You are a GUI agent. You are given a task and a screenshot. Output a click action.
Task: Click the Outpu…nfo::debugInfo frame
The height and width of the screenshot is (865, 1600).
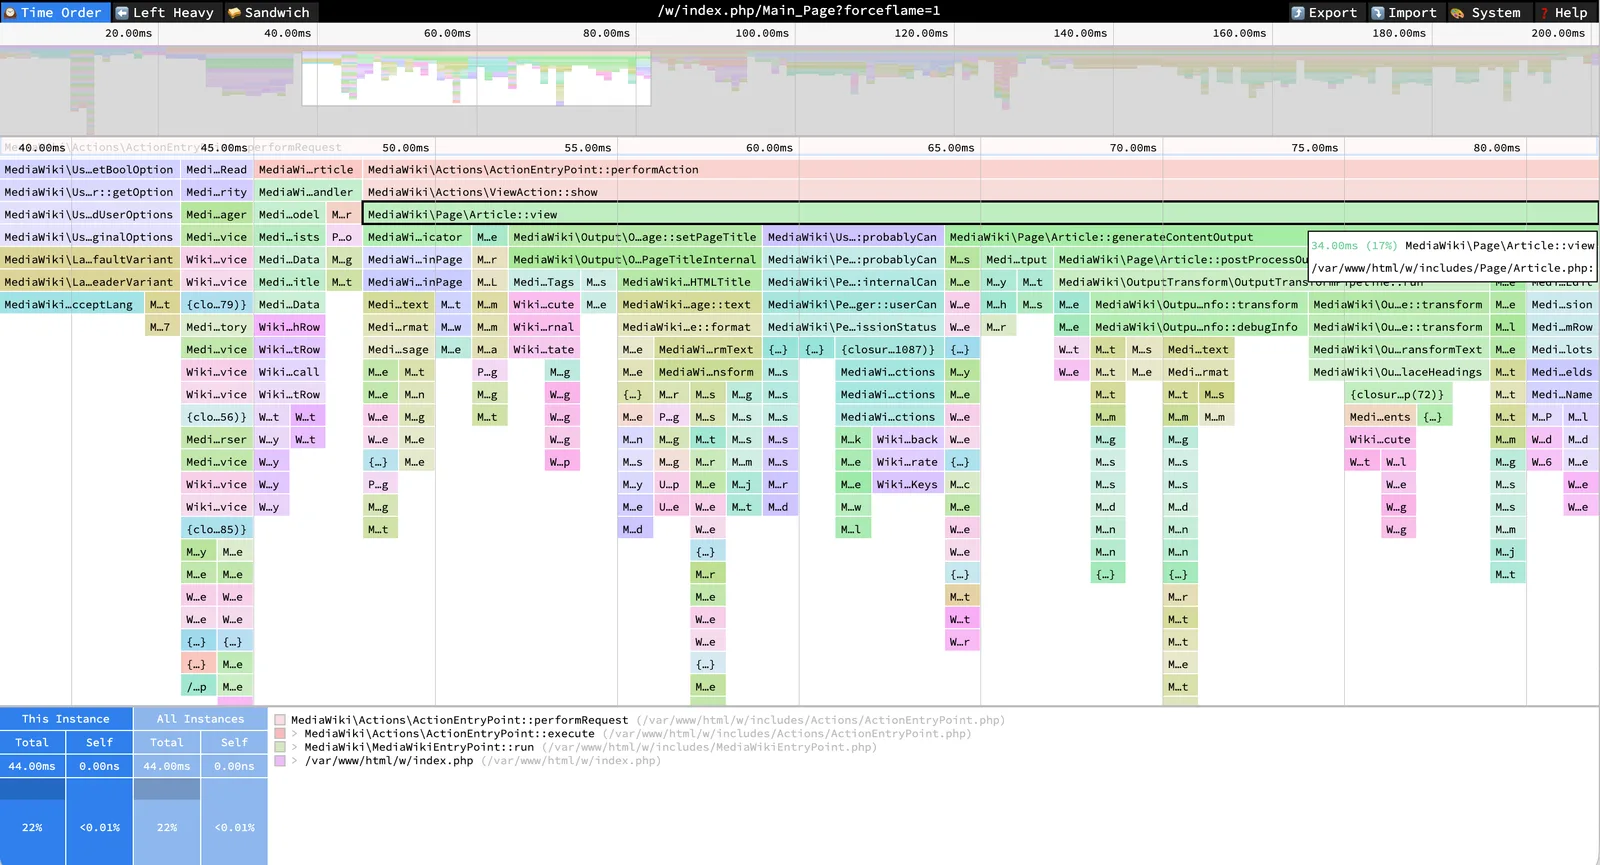point(1198,327)
